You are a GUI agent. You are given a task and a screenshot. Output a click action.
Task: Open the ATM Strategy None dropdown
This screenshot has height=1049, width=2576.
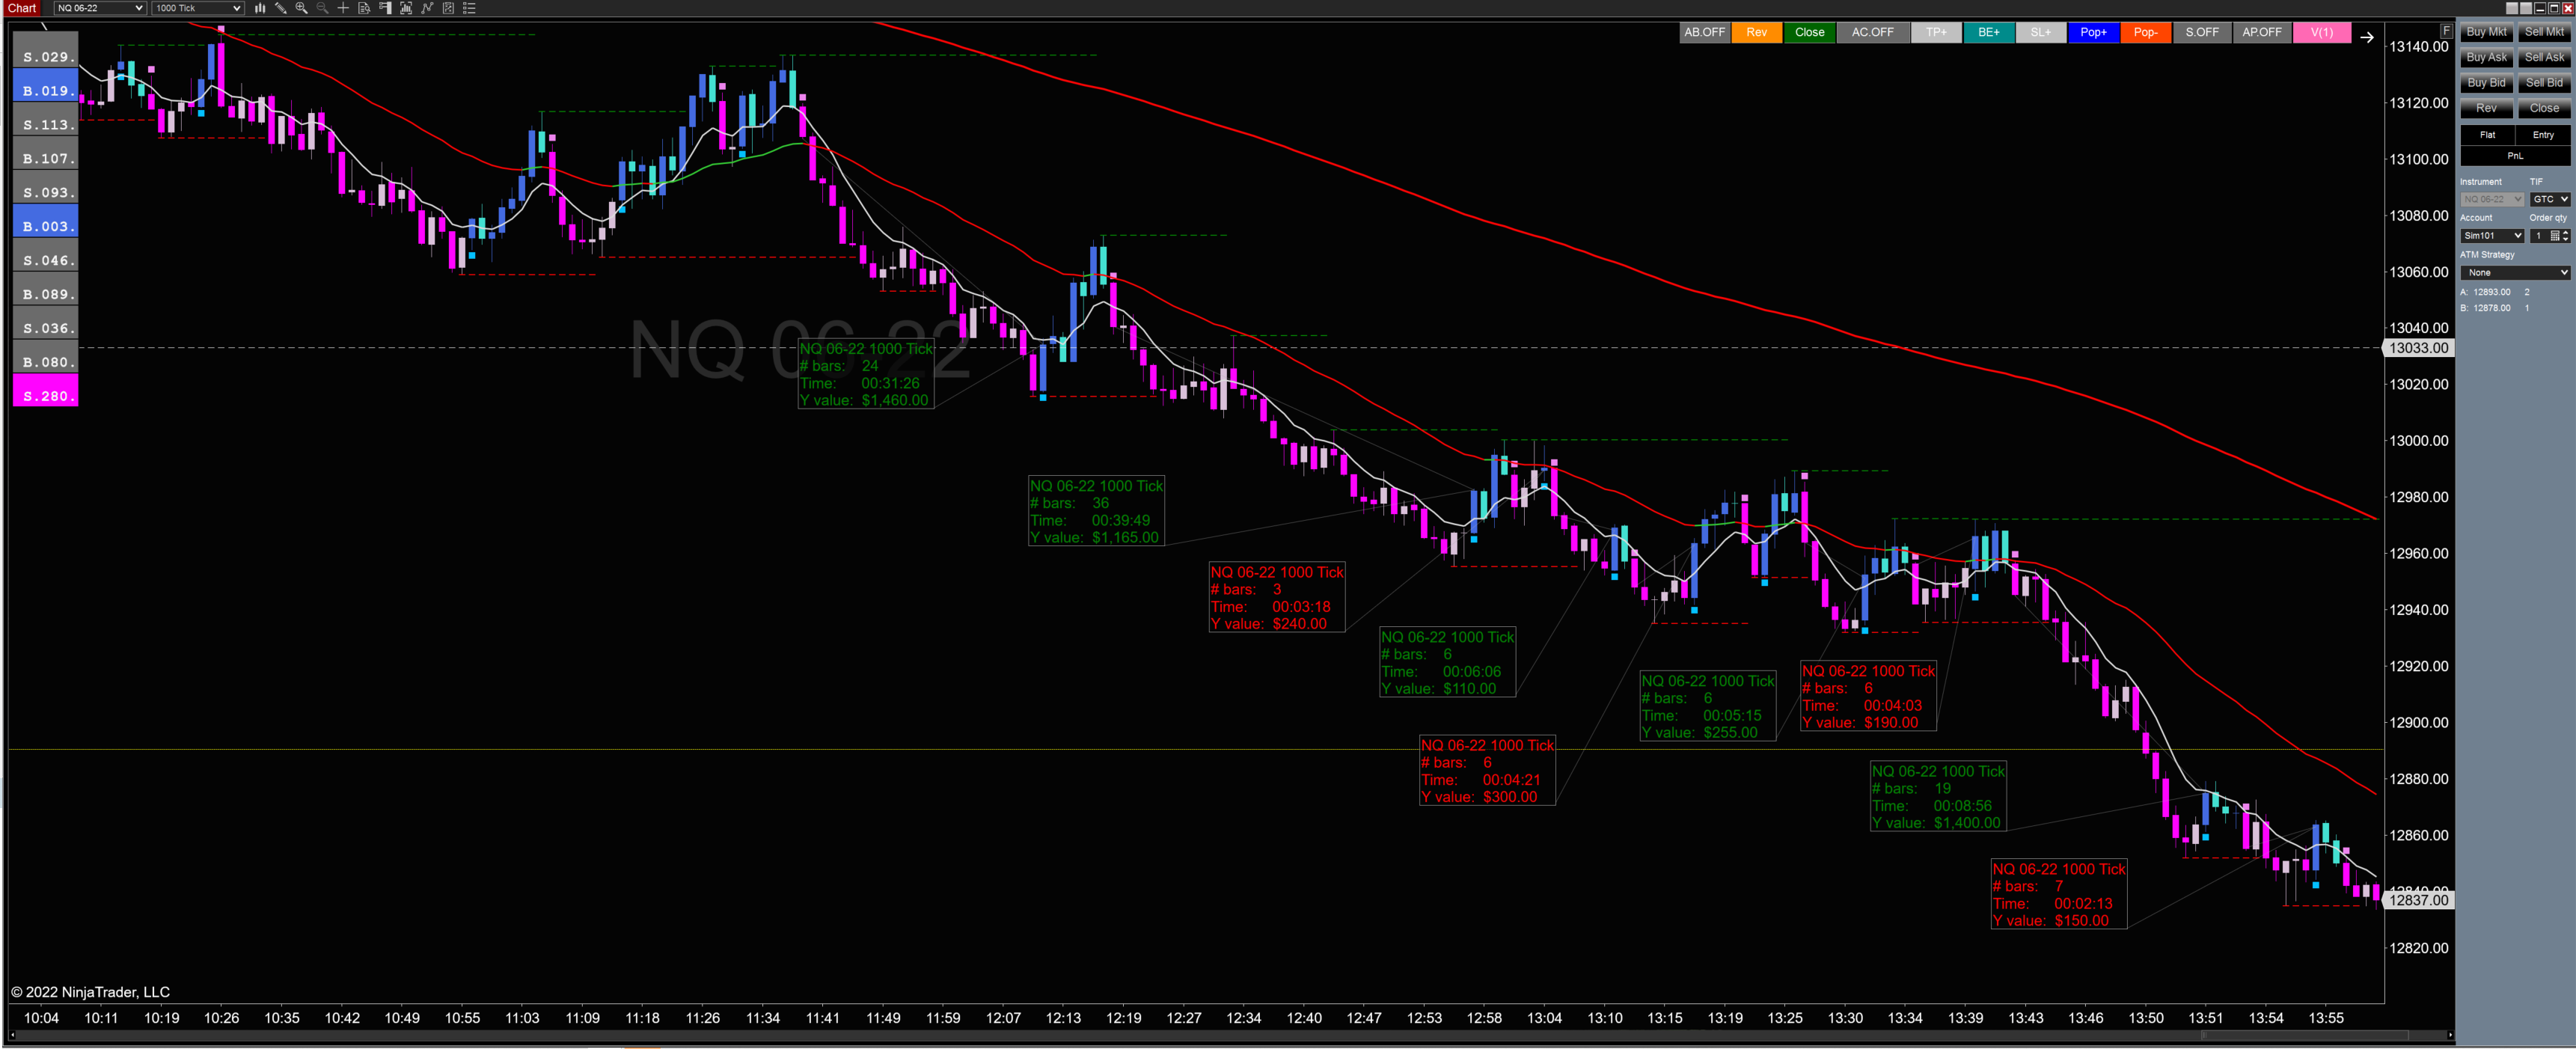2515,273
